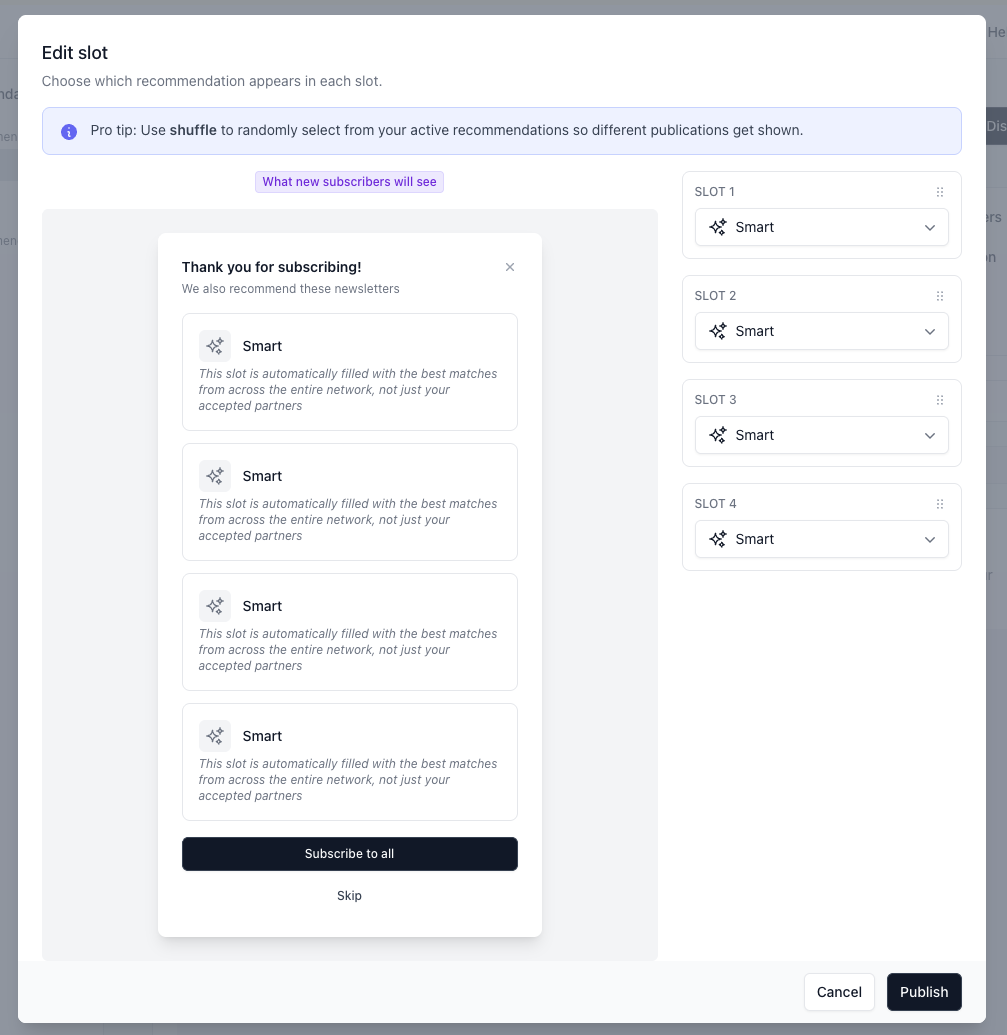This screenshot has height=1035, width=1007.
Task: Select the third Smart recommendation card in the preview
Action: click(350, 632)
